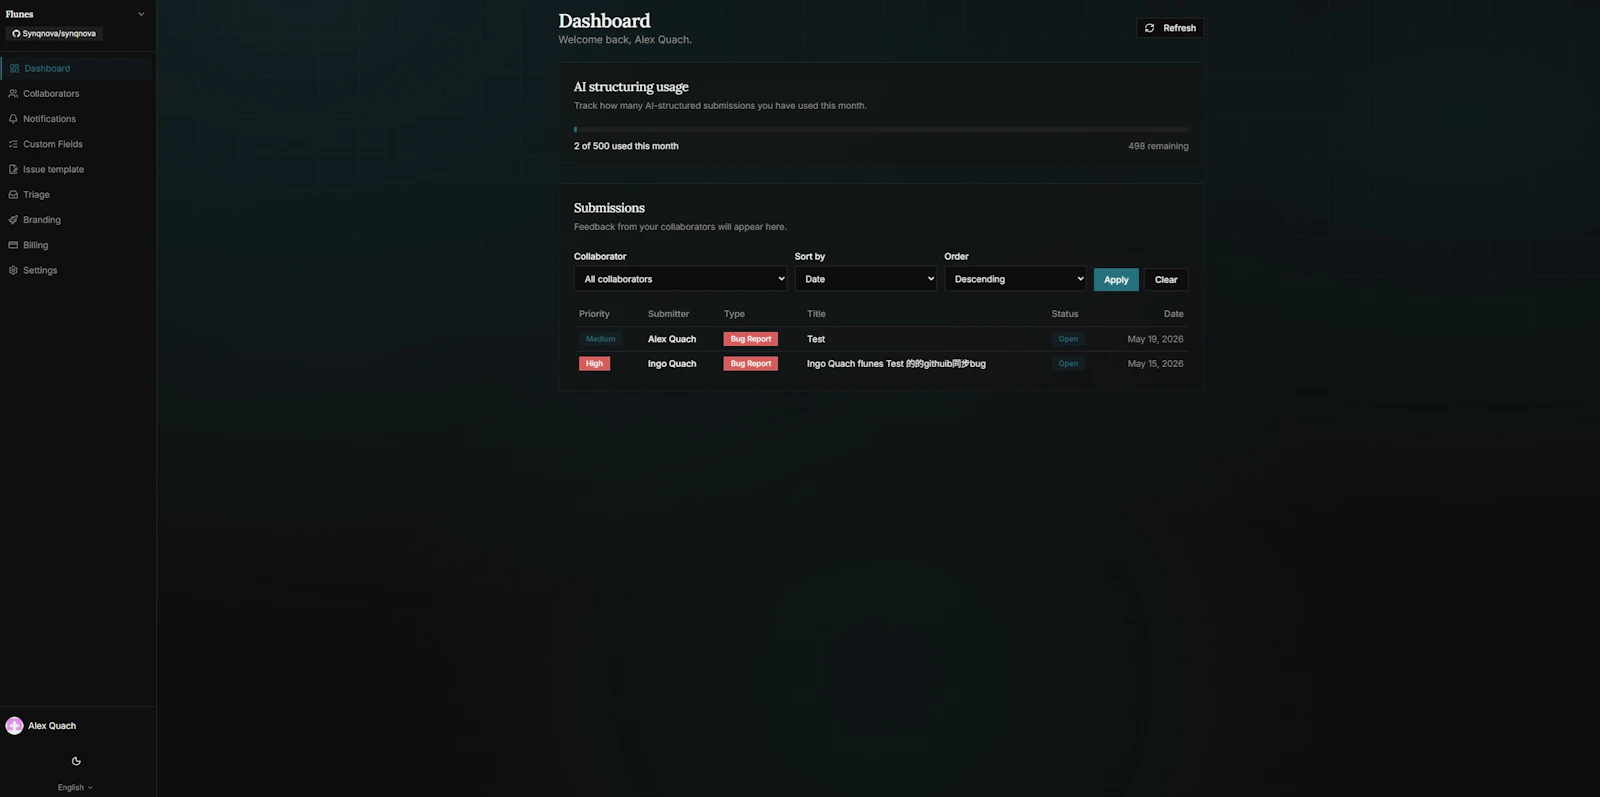This screenshot has height=797, width=1600.
Task: Click Open status in the Test row
Action: click(1068, 339)
